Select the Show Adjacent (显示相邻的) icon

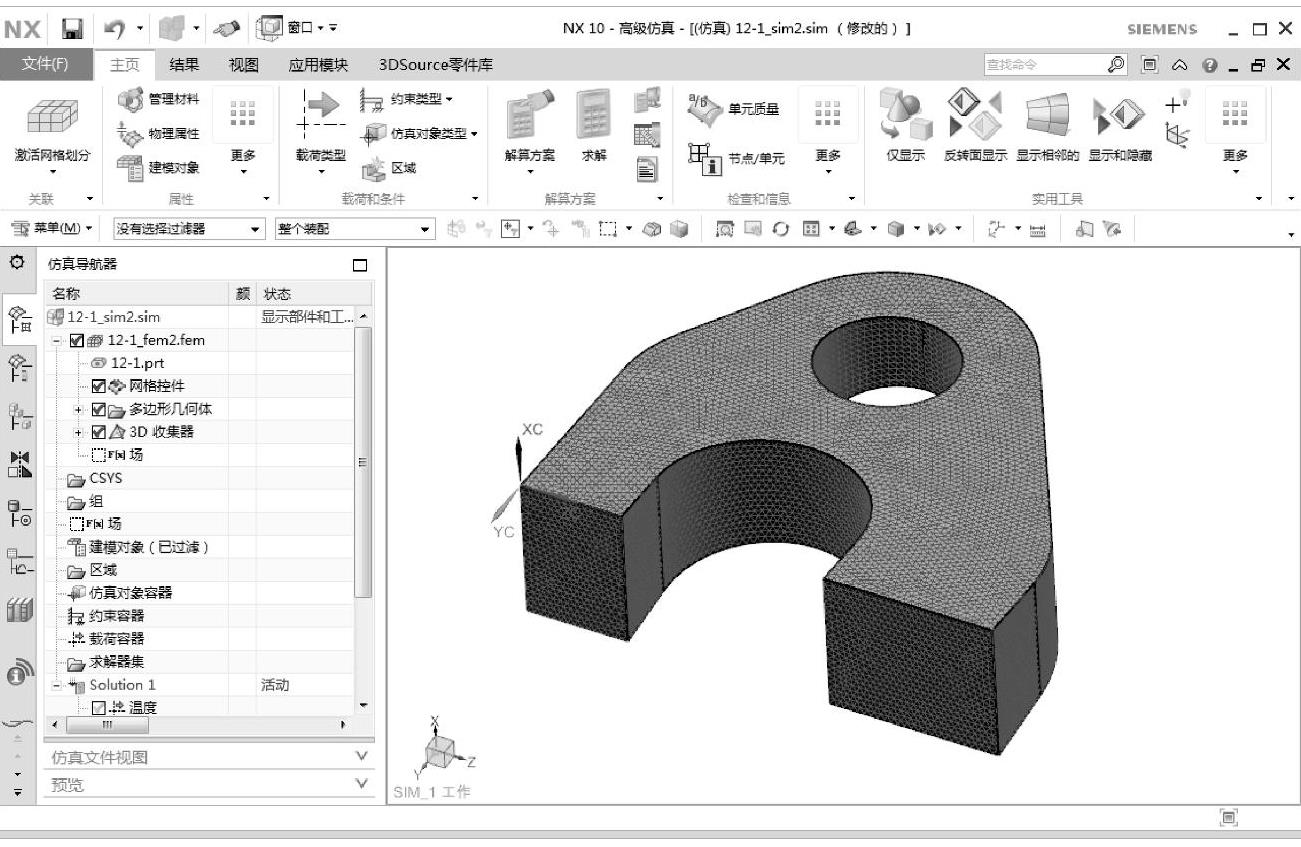coord(1047,115)
